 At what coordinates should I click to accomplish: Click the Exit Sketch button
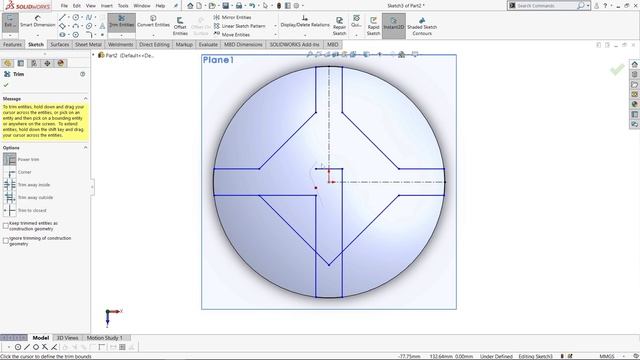[9, 22]
